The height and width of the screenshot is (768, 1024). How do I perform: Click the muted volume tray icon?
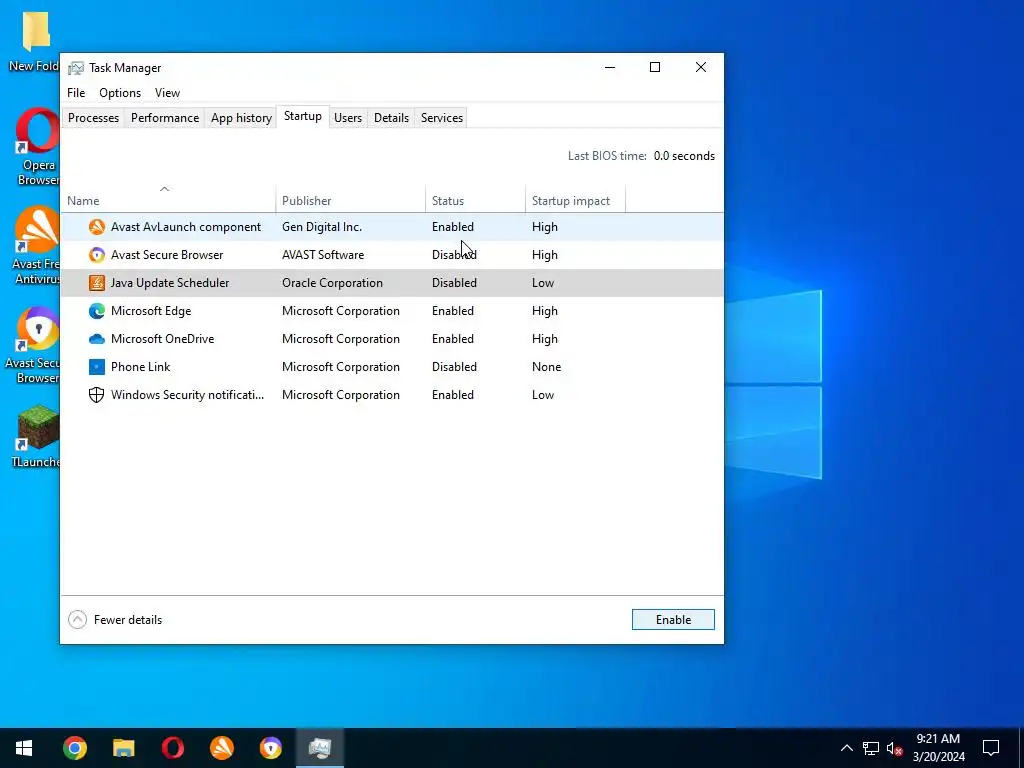click(x=894, y=748)
